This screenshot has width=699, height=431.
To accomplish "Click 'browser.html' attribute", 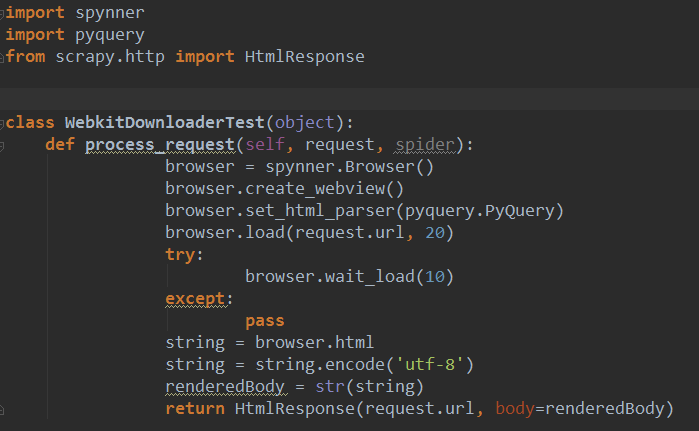I will (314, 343).
